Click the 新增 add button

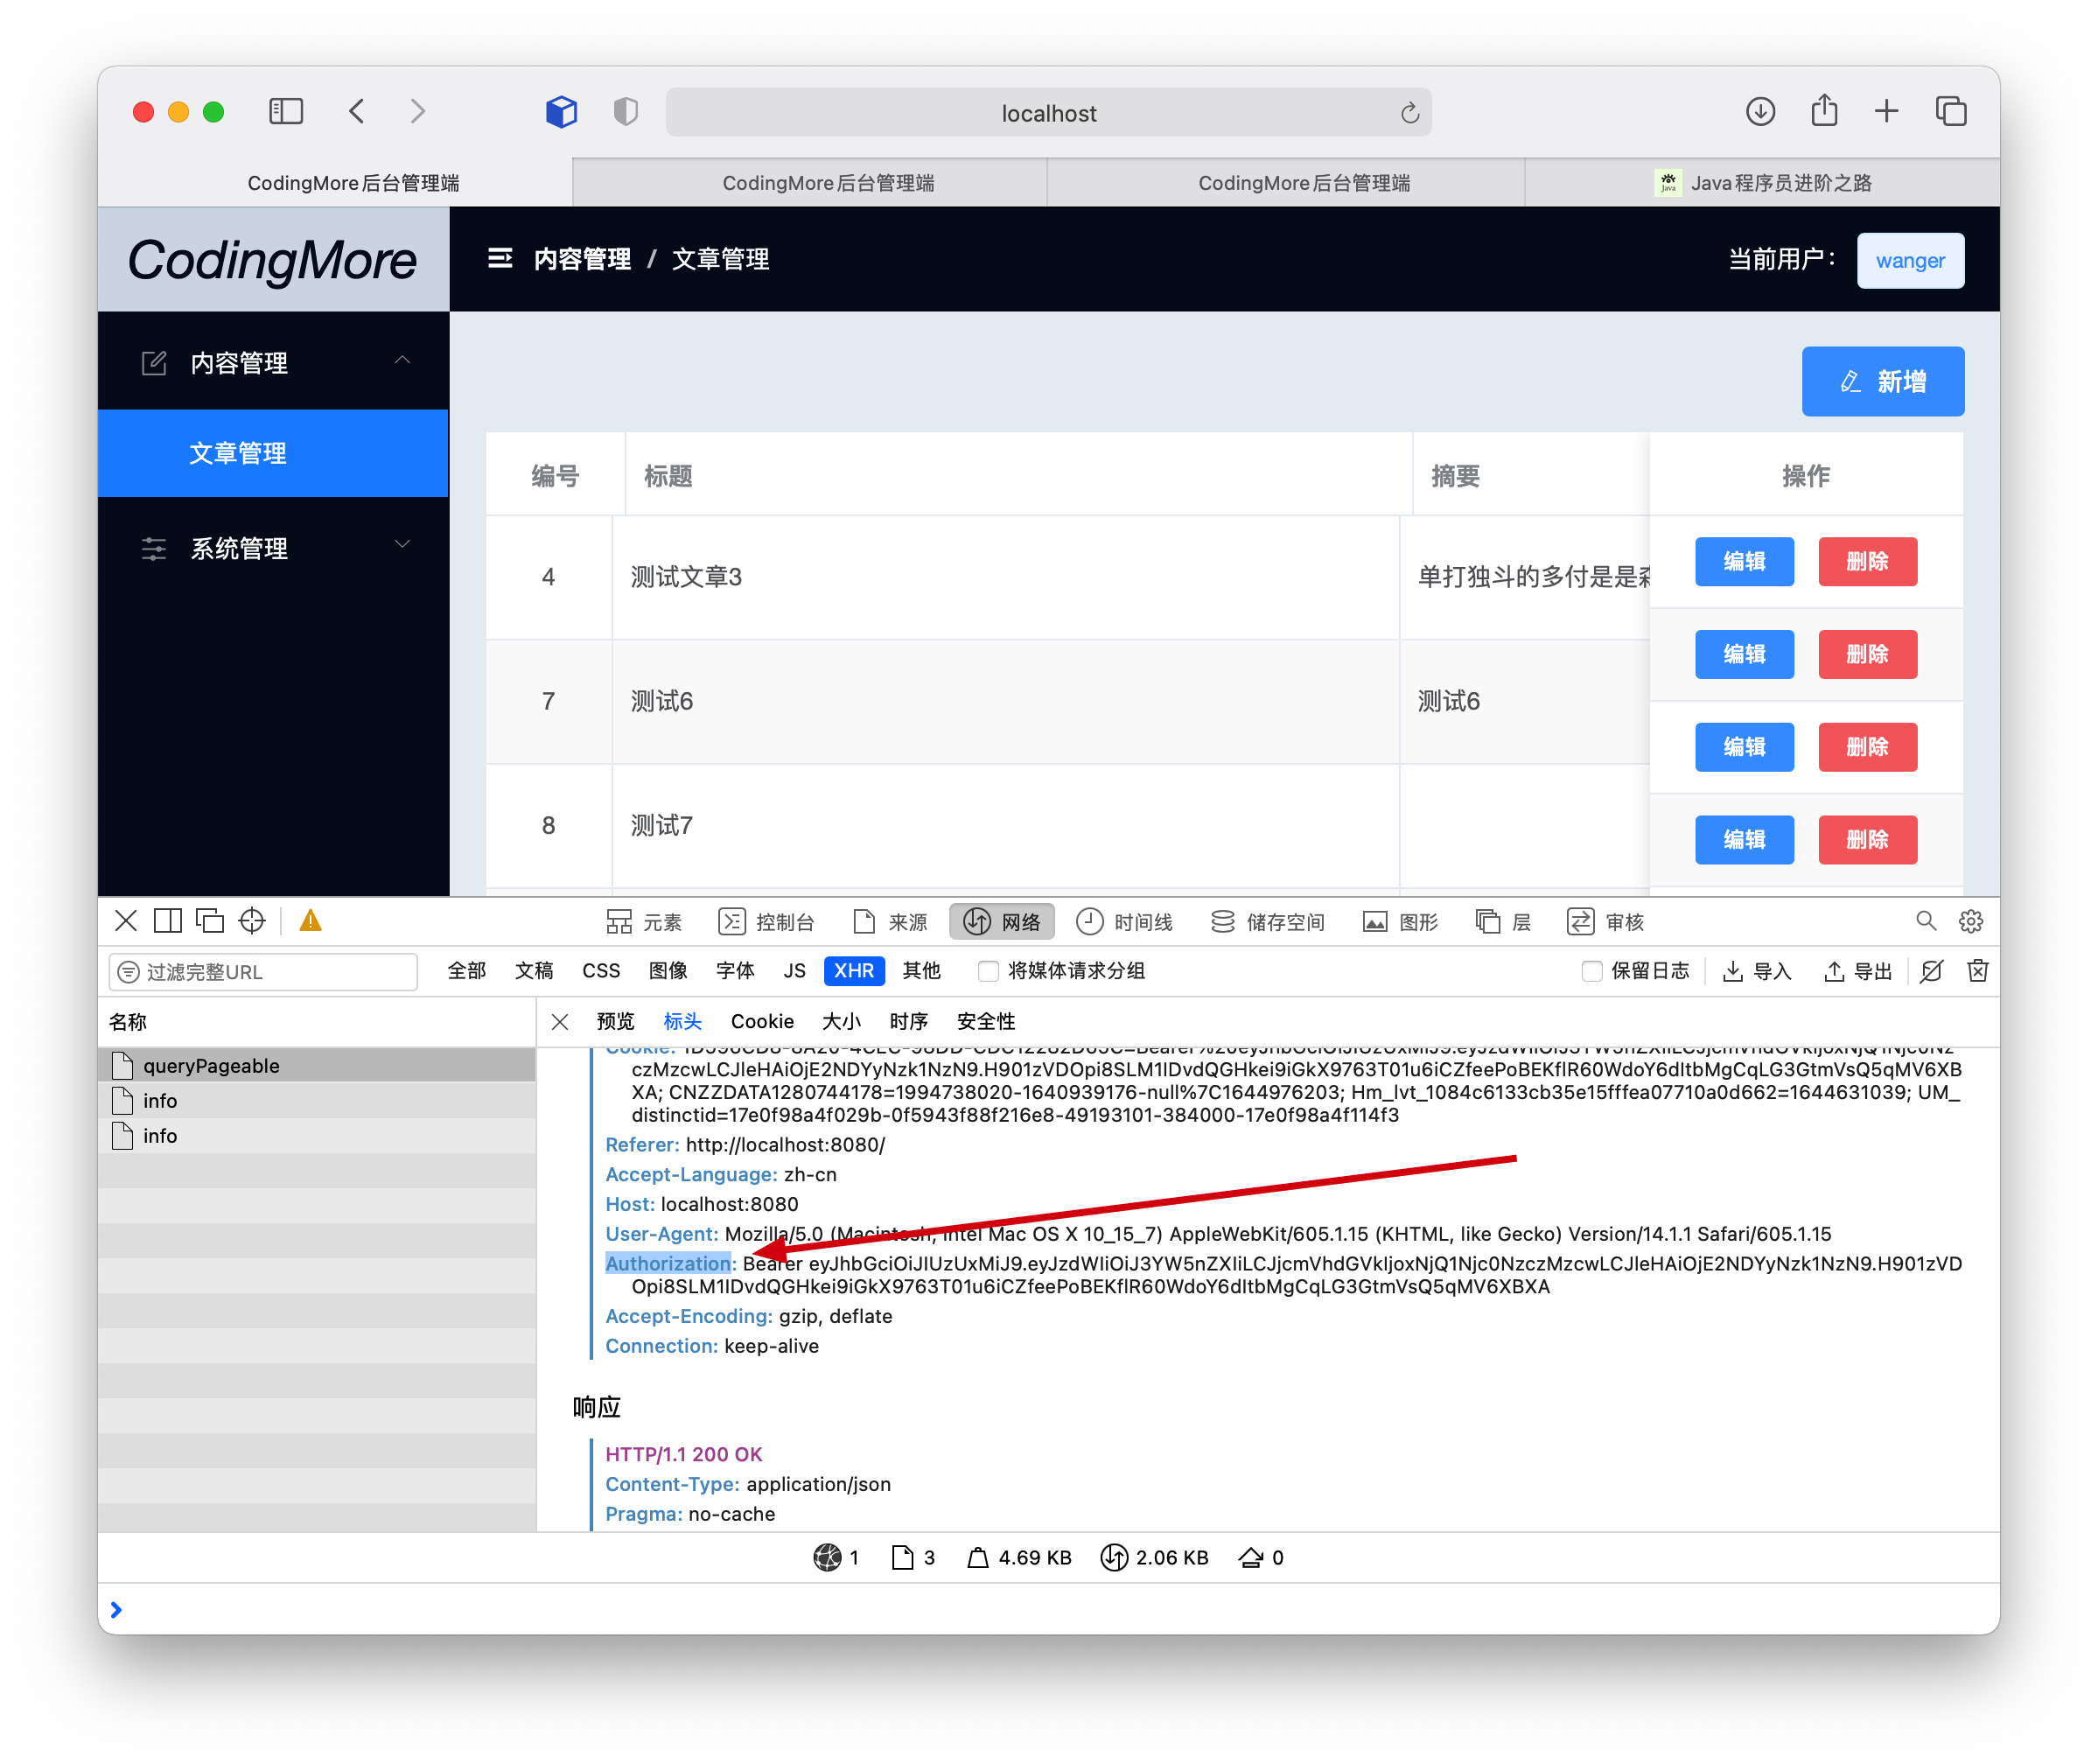point(1882,381)
